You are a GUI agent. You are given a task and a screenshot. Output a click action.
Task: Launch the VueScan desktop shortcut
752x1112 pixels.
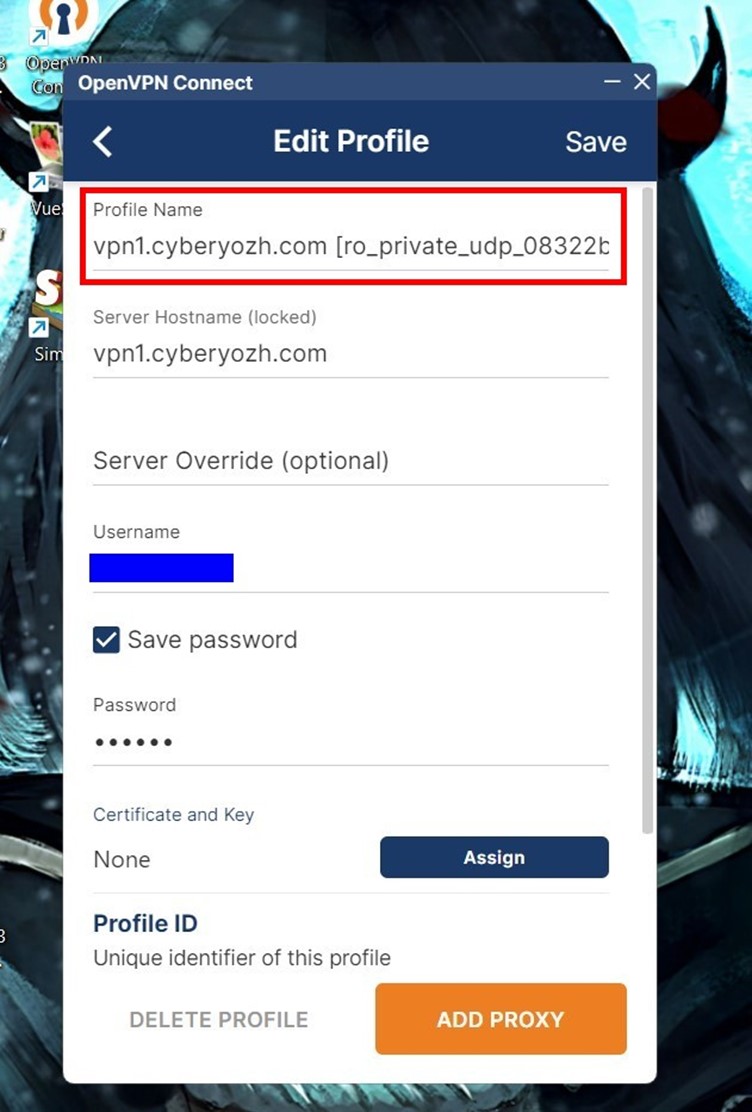coord(44,143)
